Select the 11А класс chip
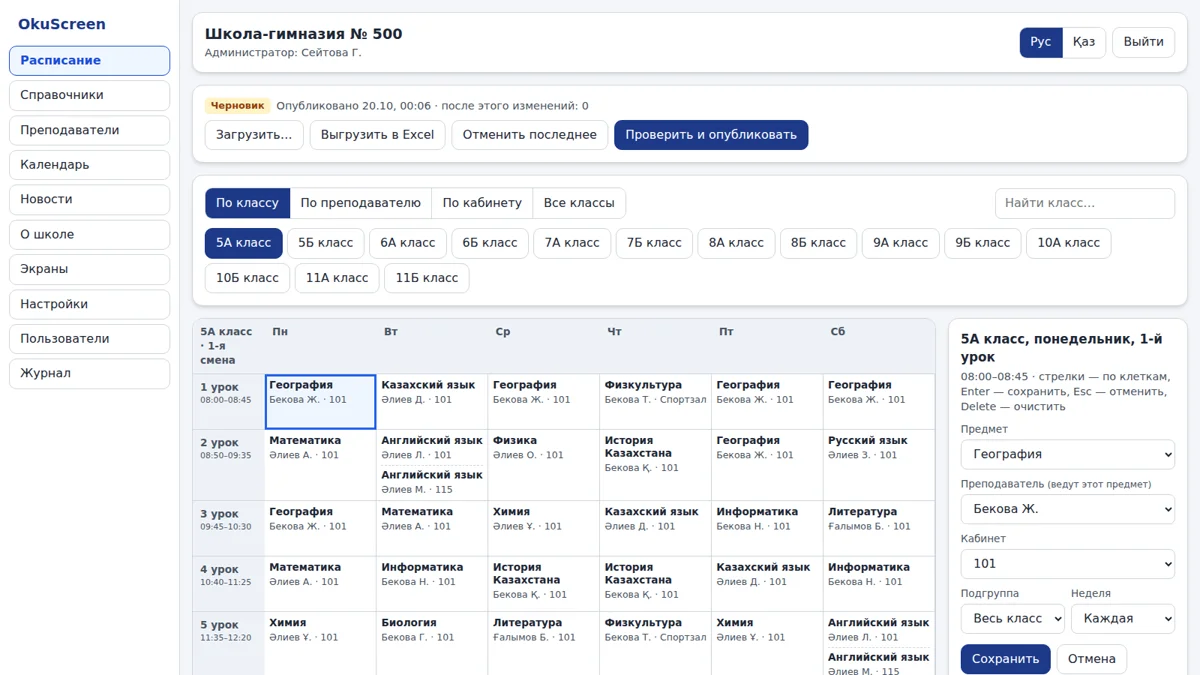Screen dimensions: 1200x675 point(337,278)
